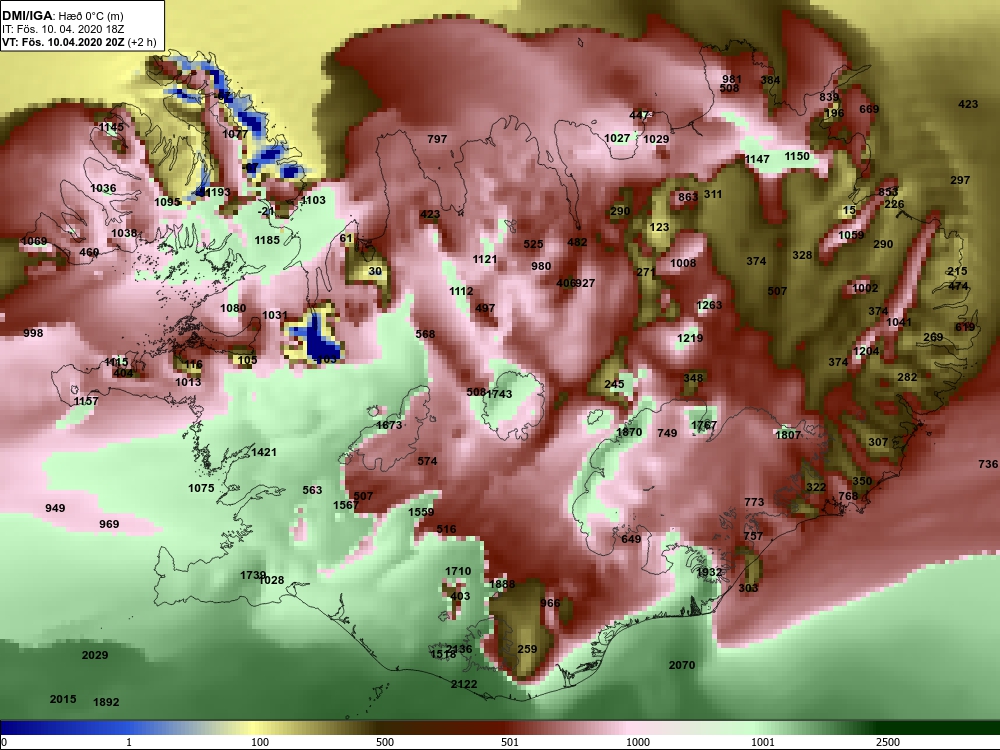Click the map value '1145'
Screen dimensions: 1000x750
(x=111, y=128)
